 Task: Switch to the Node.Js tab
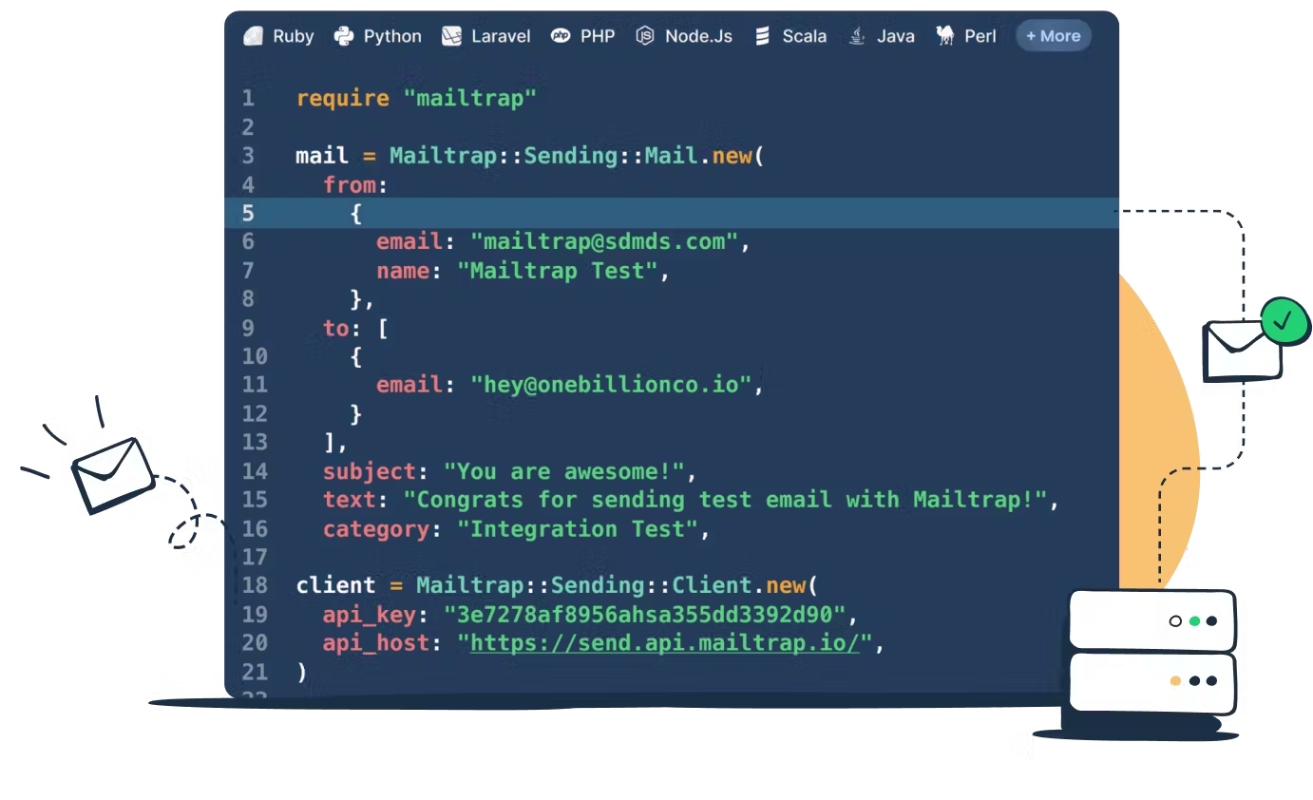coord(684,36)
